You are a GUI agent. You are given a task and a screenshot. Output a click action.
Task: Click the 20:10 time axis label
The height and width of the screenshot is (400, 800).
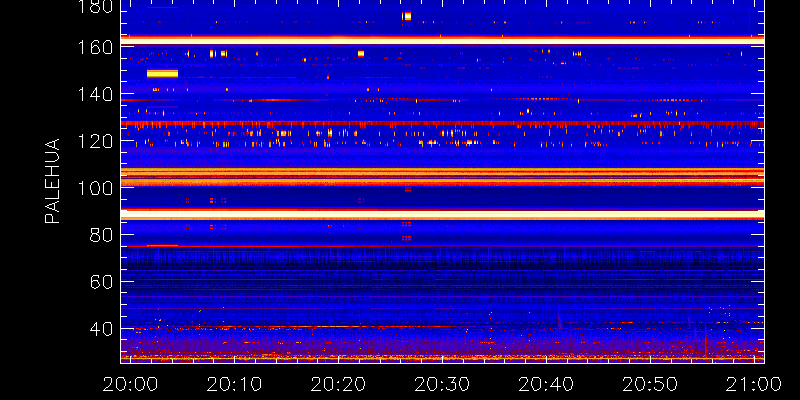pyautogui.click(x=234, y=384)
